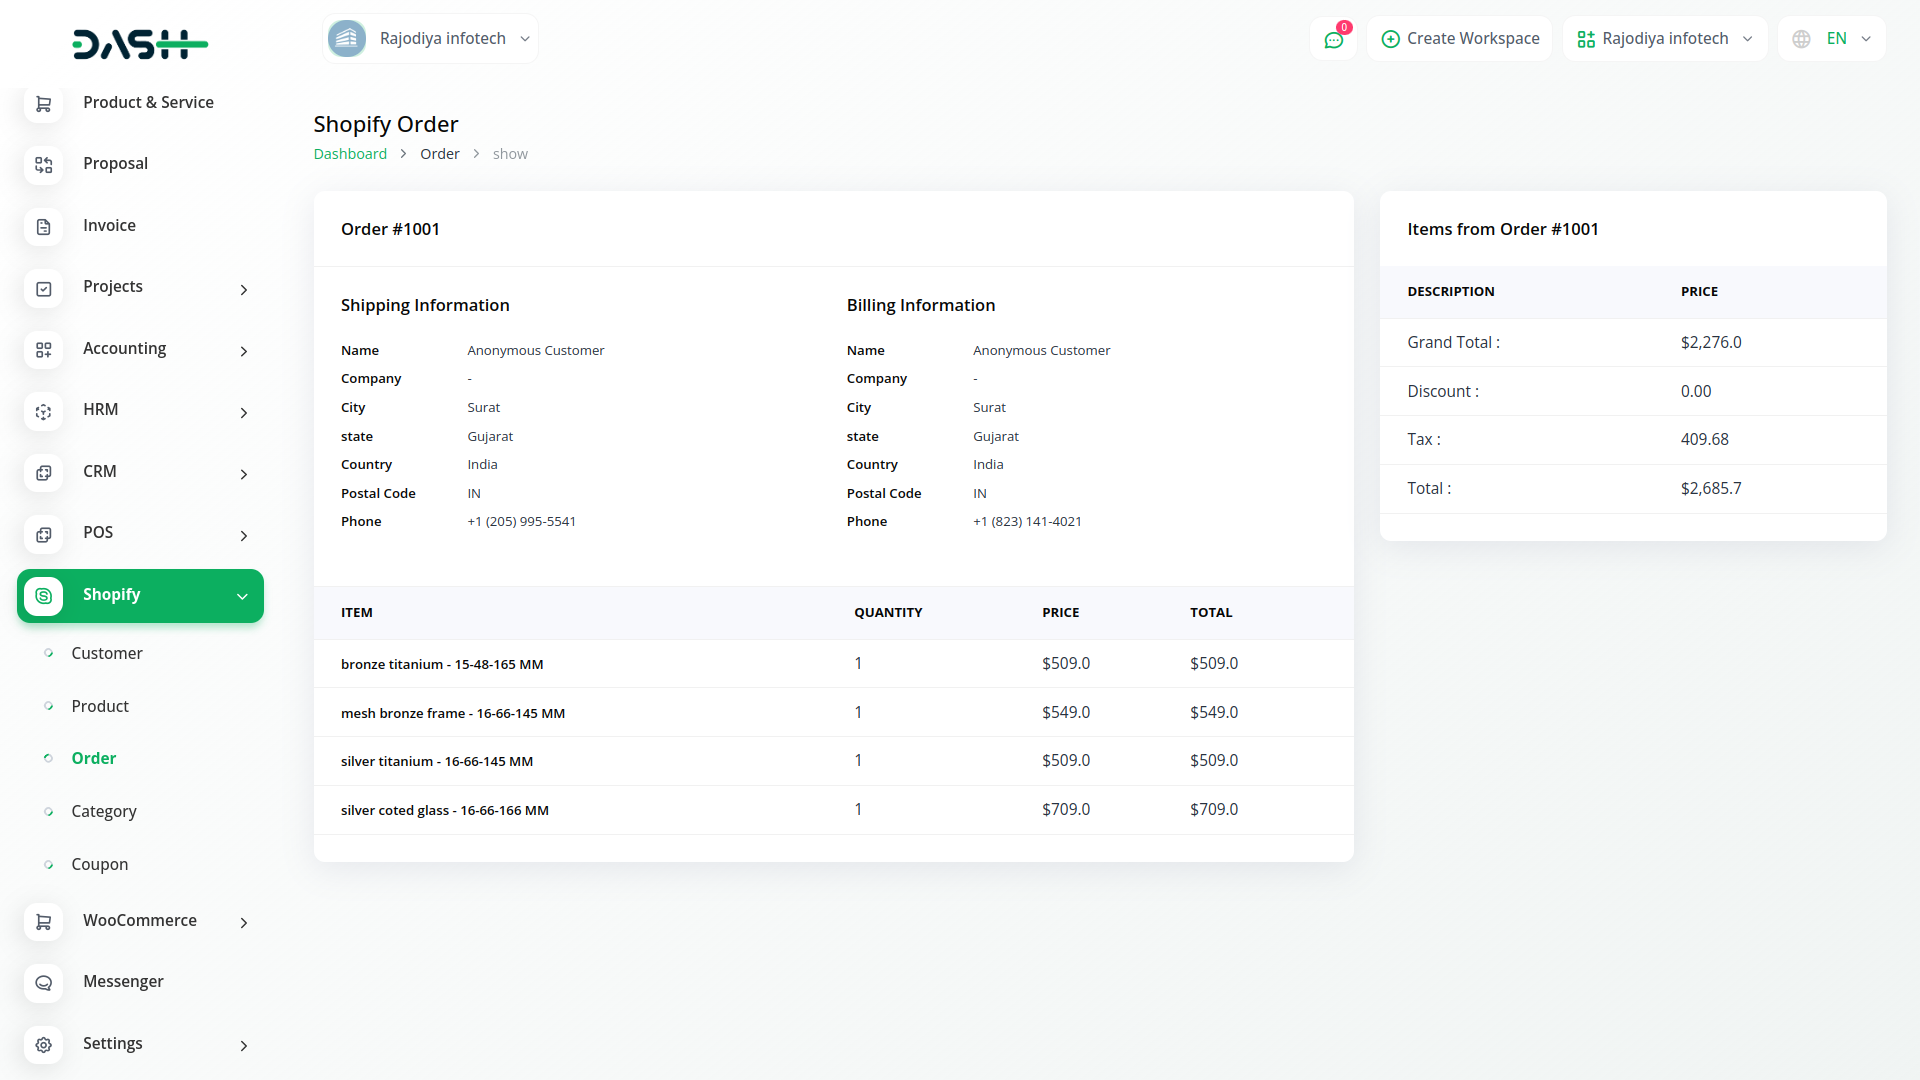The height and width of the screenshot is (1080, 1920).
Task: Click the Messenger chat bubble icon
Action: 43,983
